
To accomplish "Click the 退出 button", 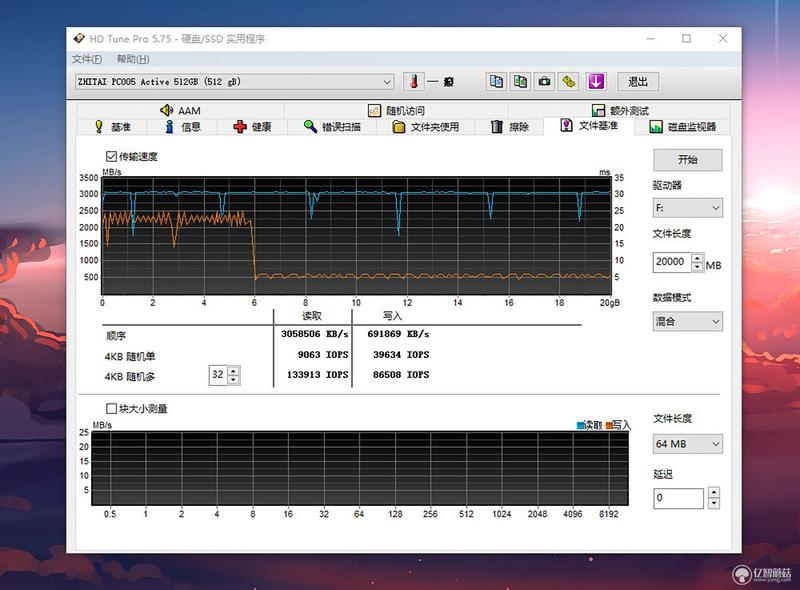I will 638,82.
